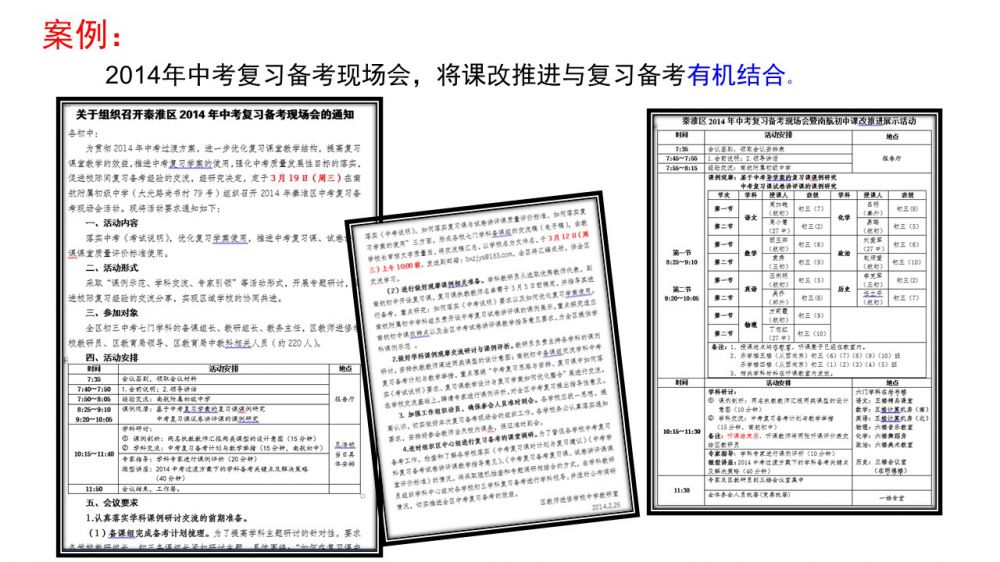Click the "第一节 8:25~9:10" time cell

(x=681, y=258)
